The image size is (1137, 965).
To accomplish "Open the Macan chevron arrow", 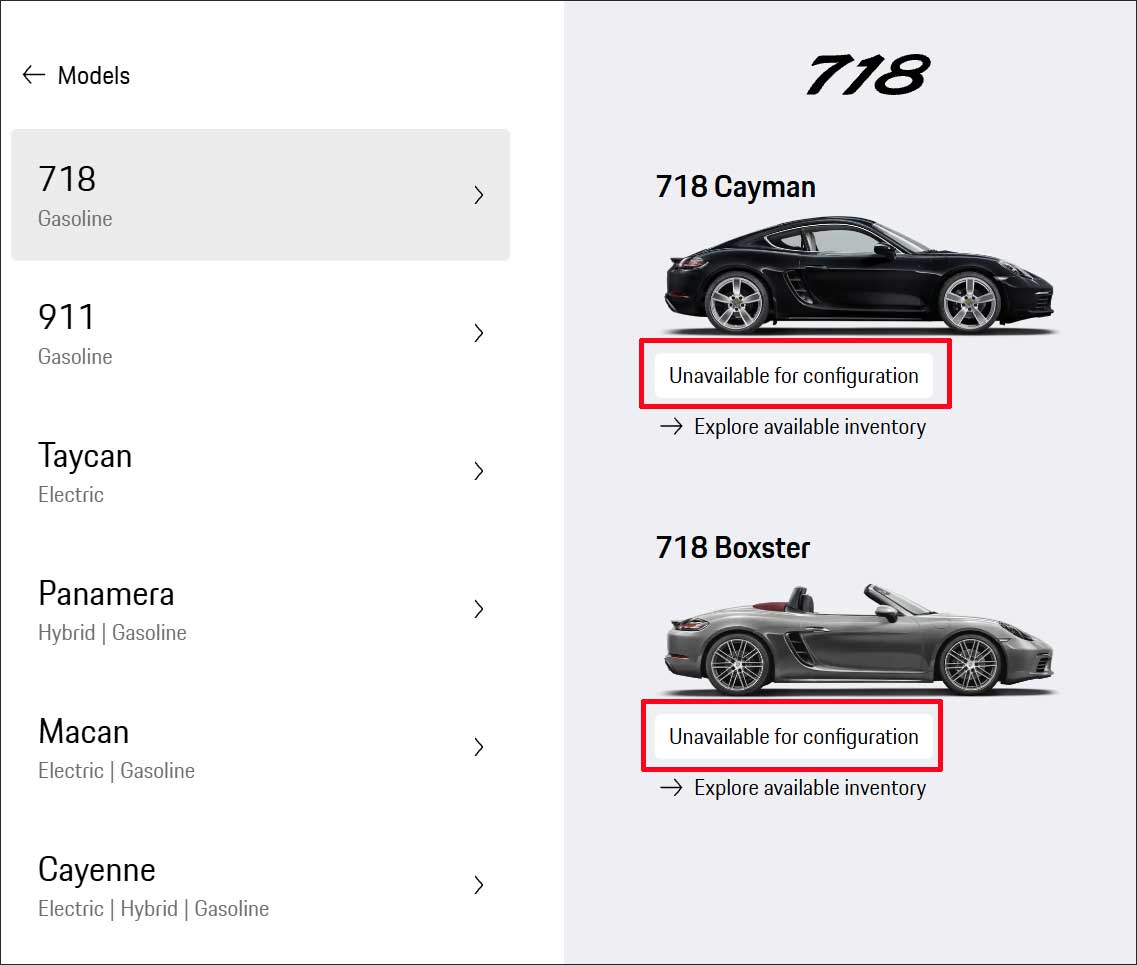I will [x=479, y=747].
